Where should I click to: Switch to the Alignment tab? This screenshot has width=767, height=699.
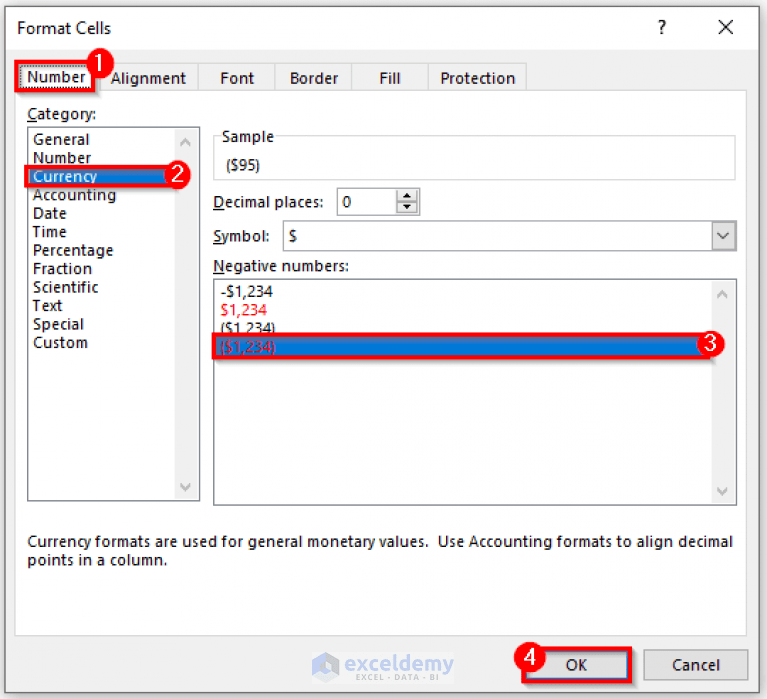tap(148, 78)
